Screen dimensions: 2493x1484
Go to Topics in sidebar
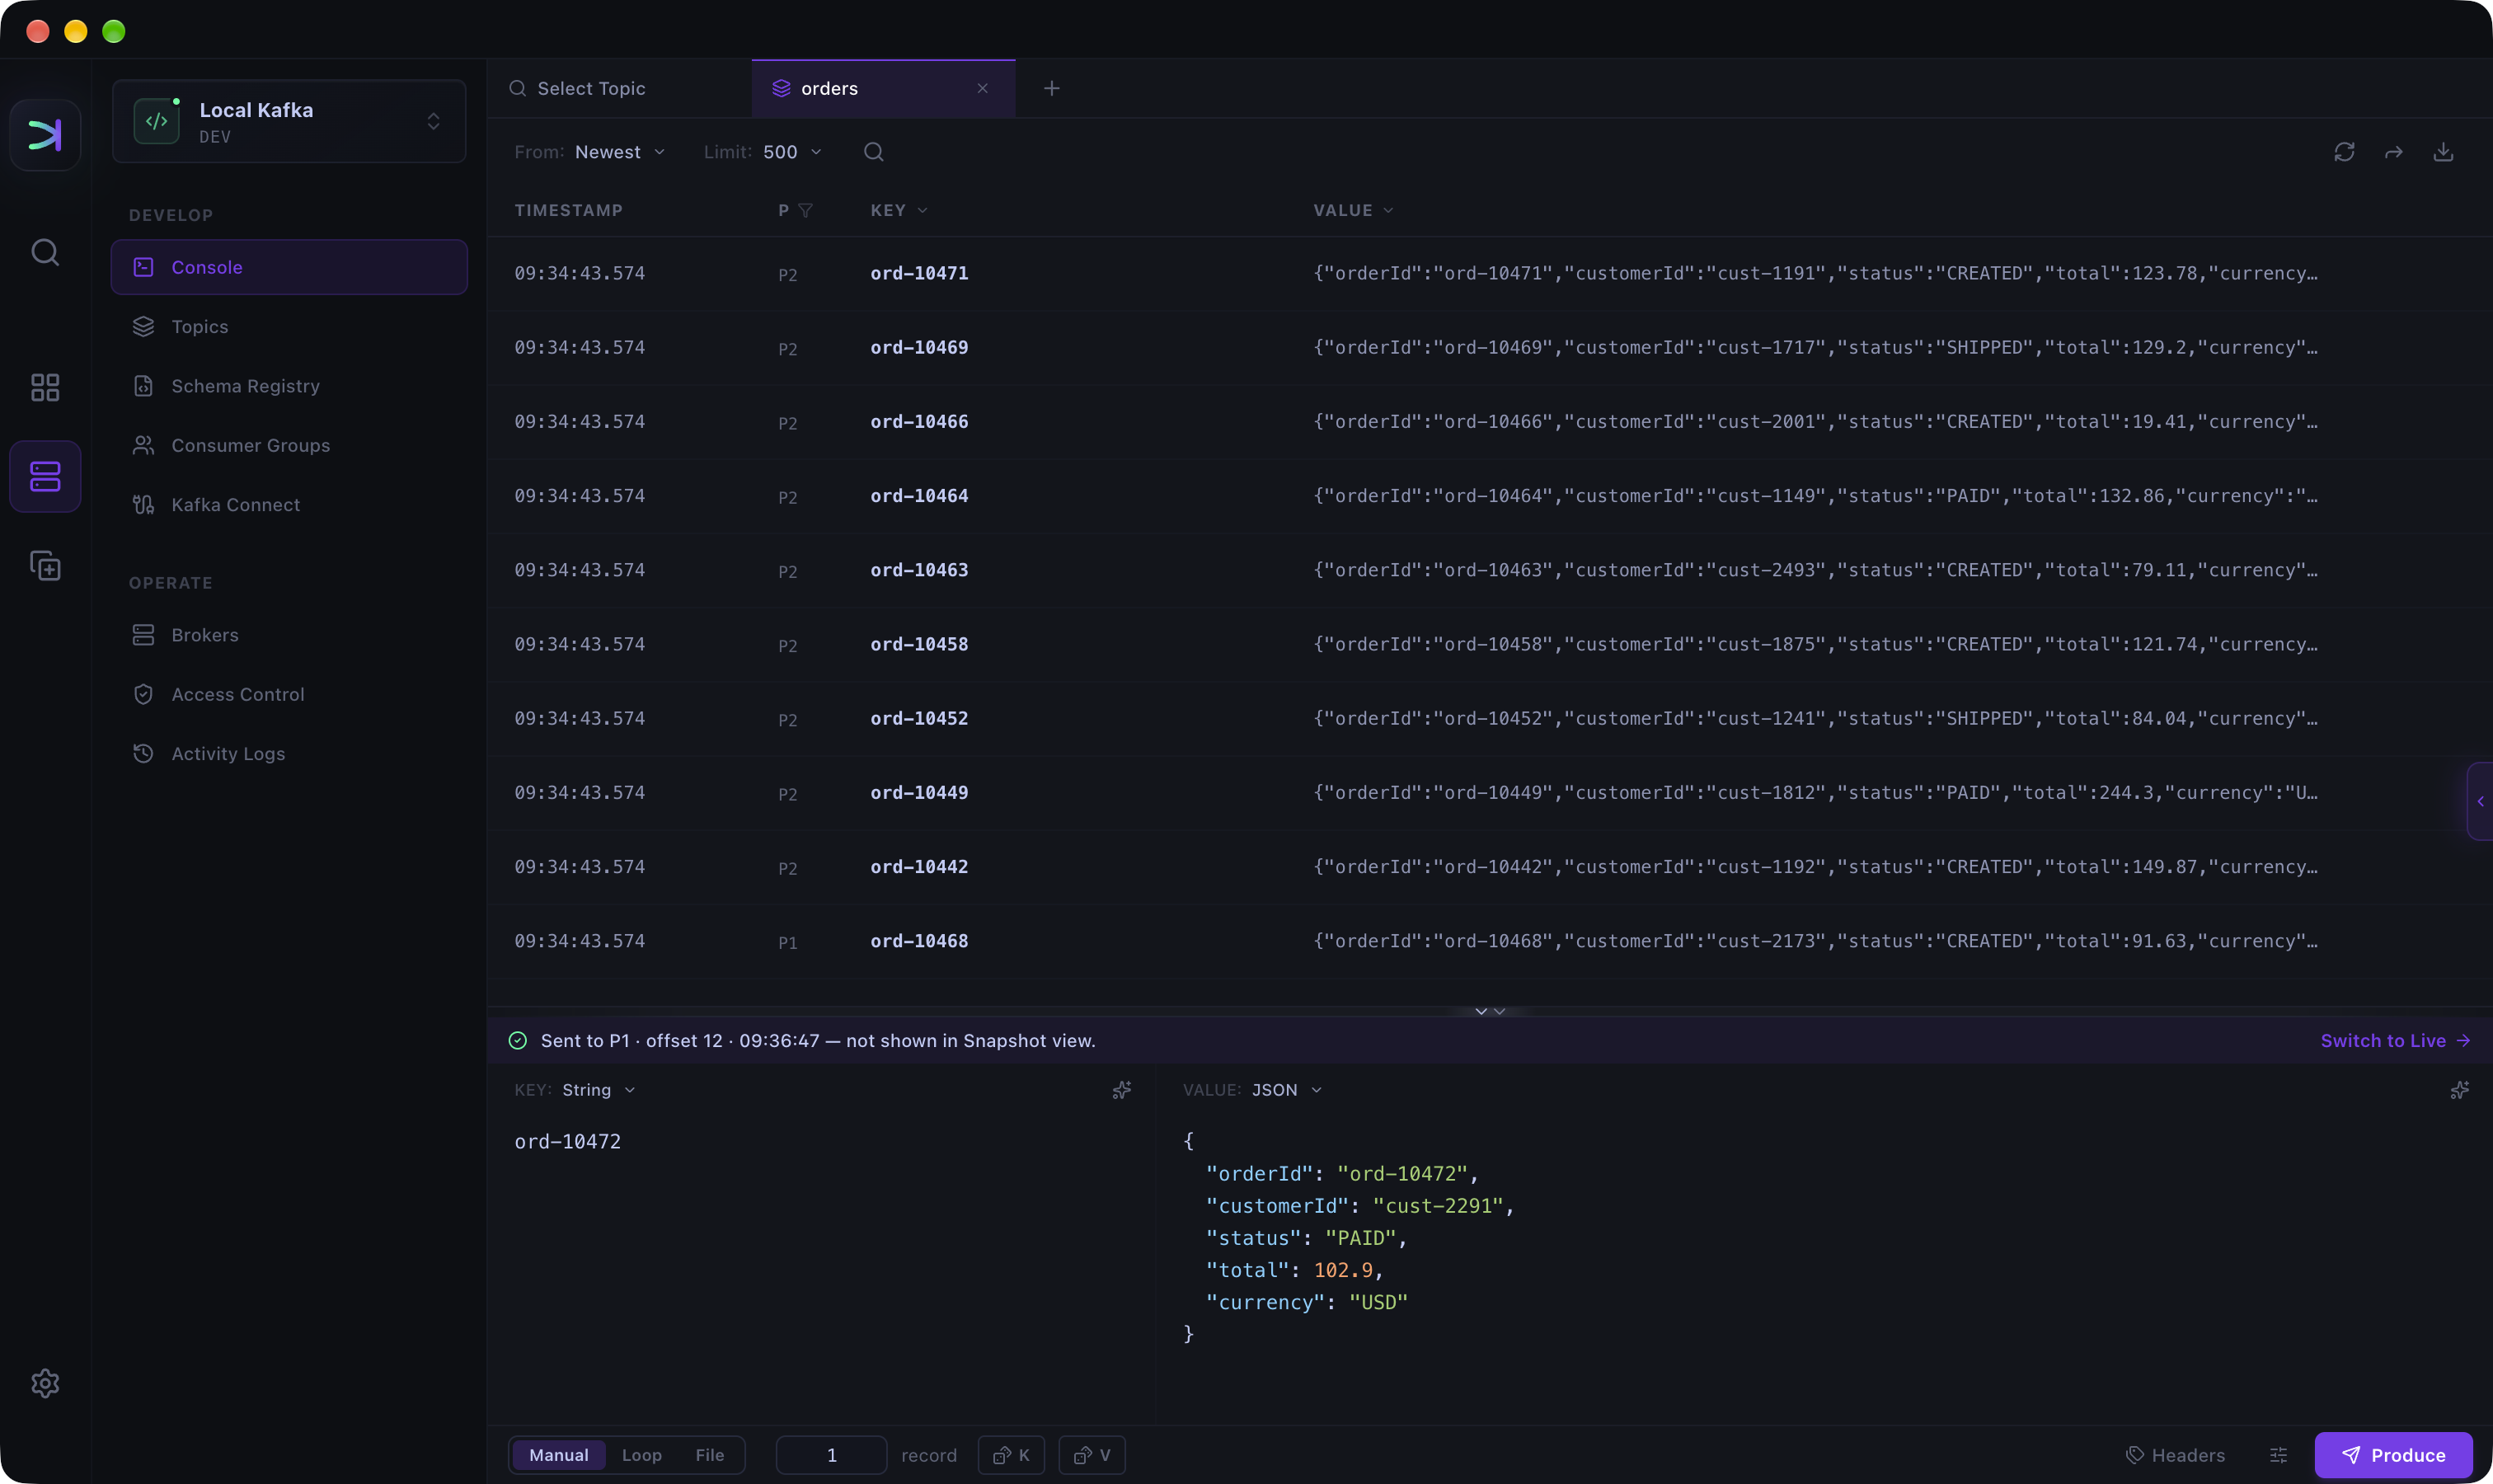point(289,327)
